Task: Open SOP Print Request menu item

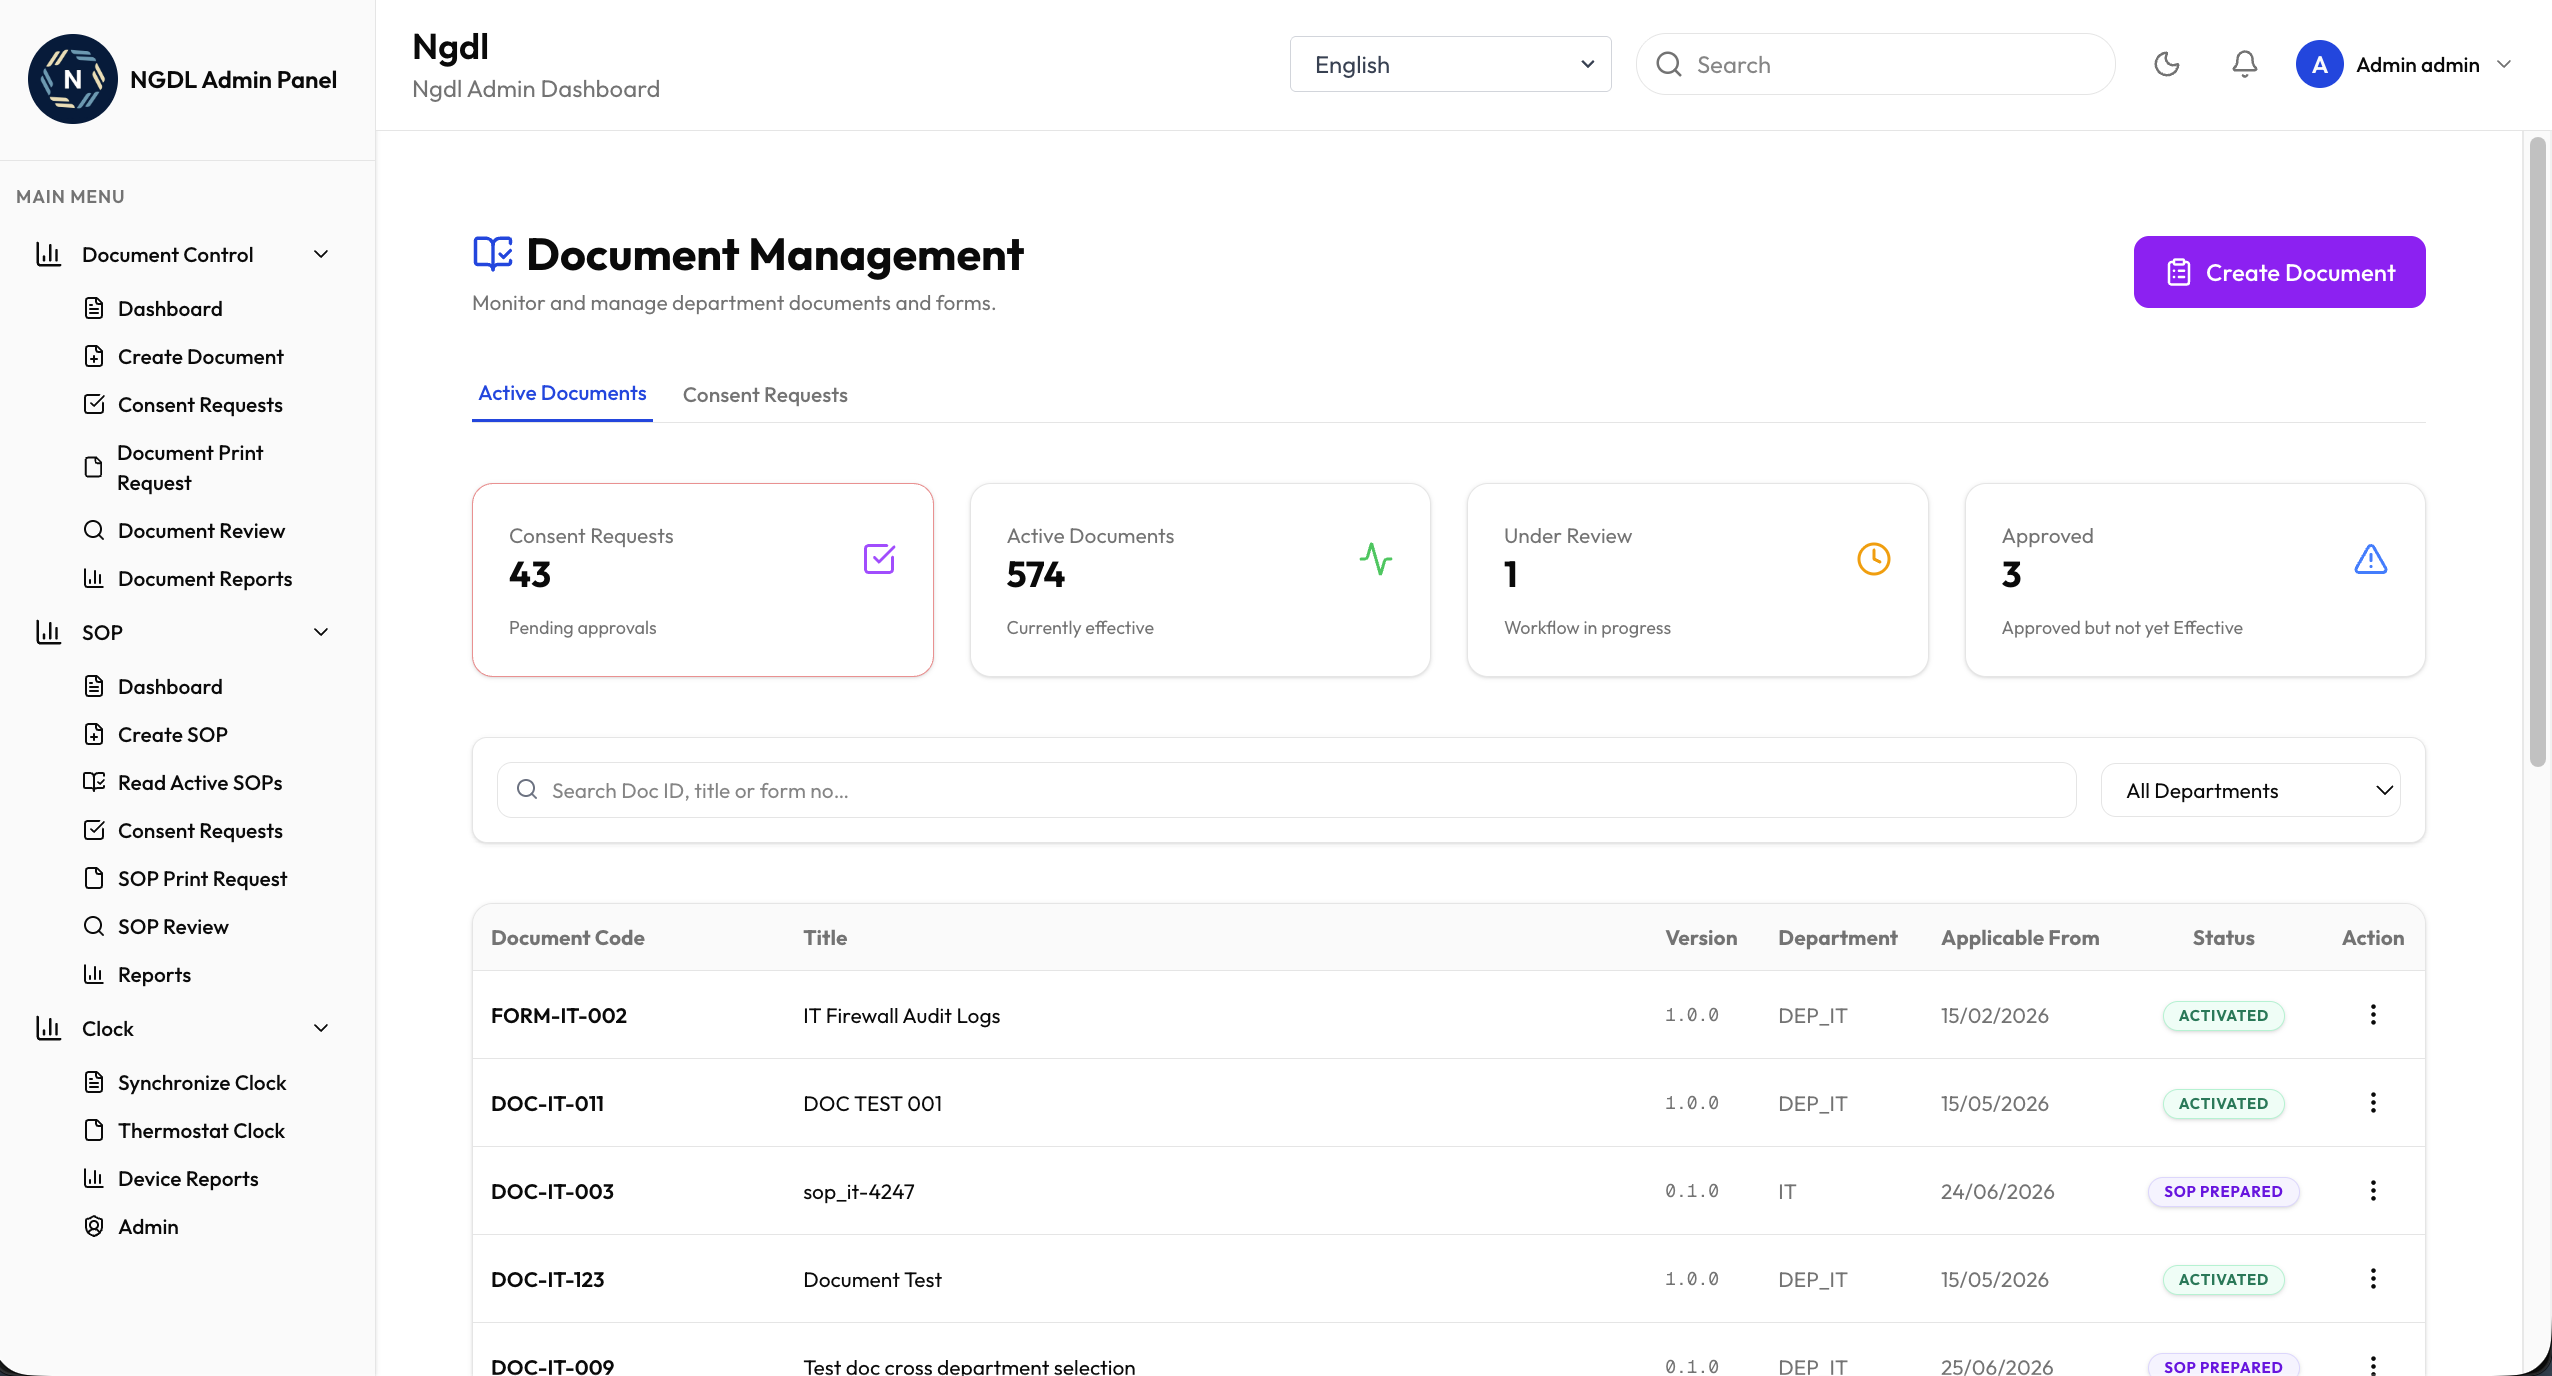Action: click(202, 878)
